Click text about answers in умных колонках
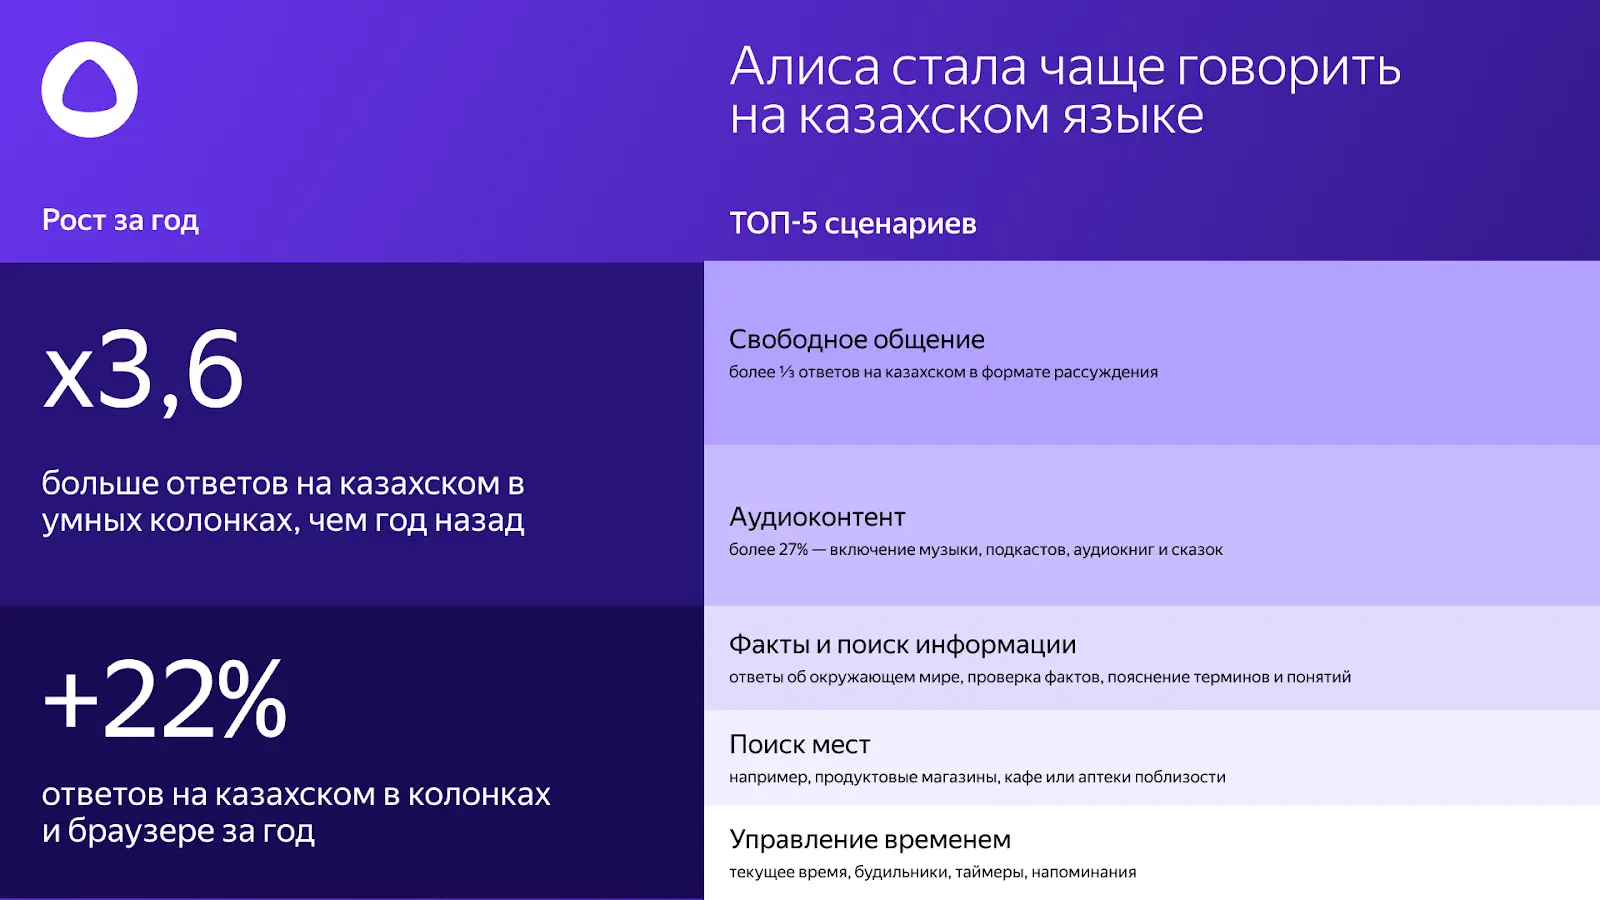Viewport: 1600px width, 900px height. tap(283, 502)
